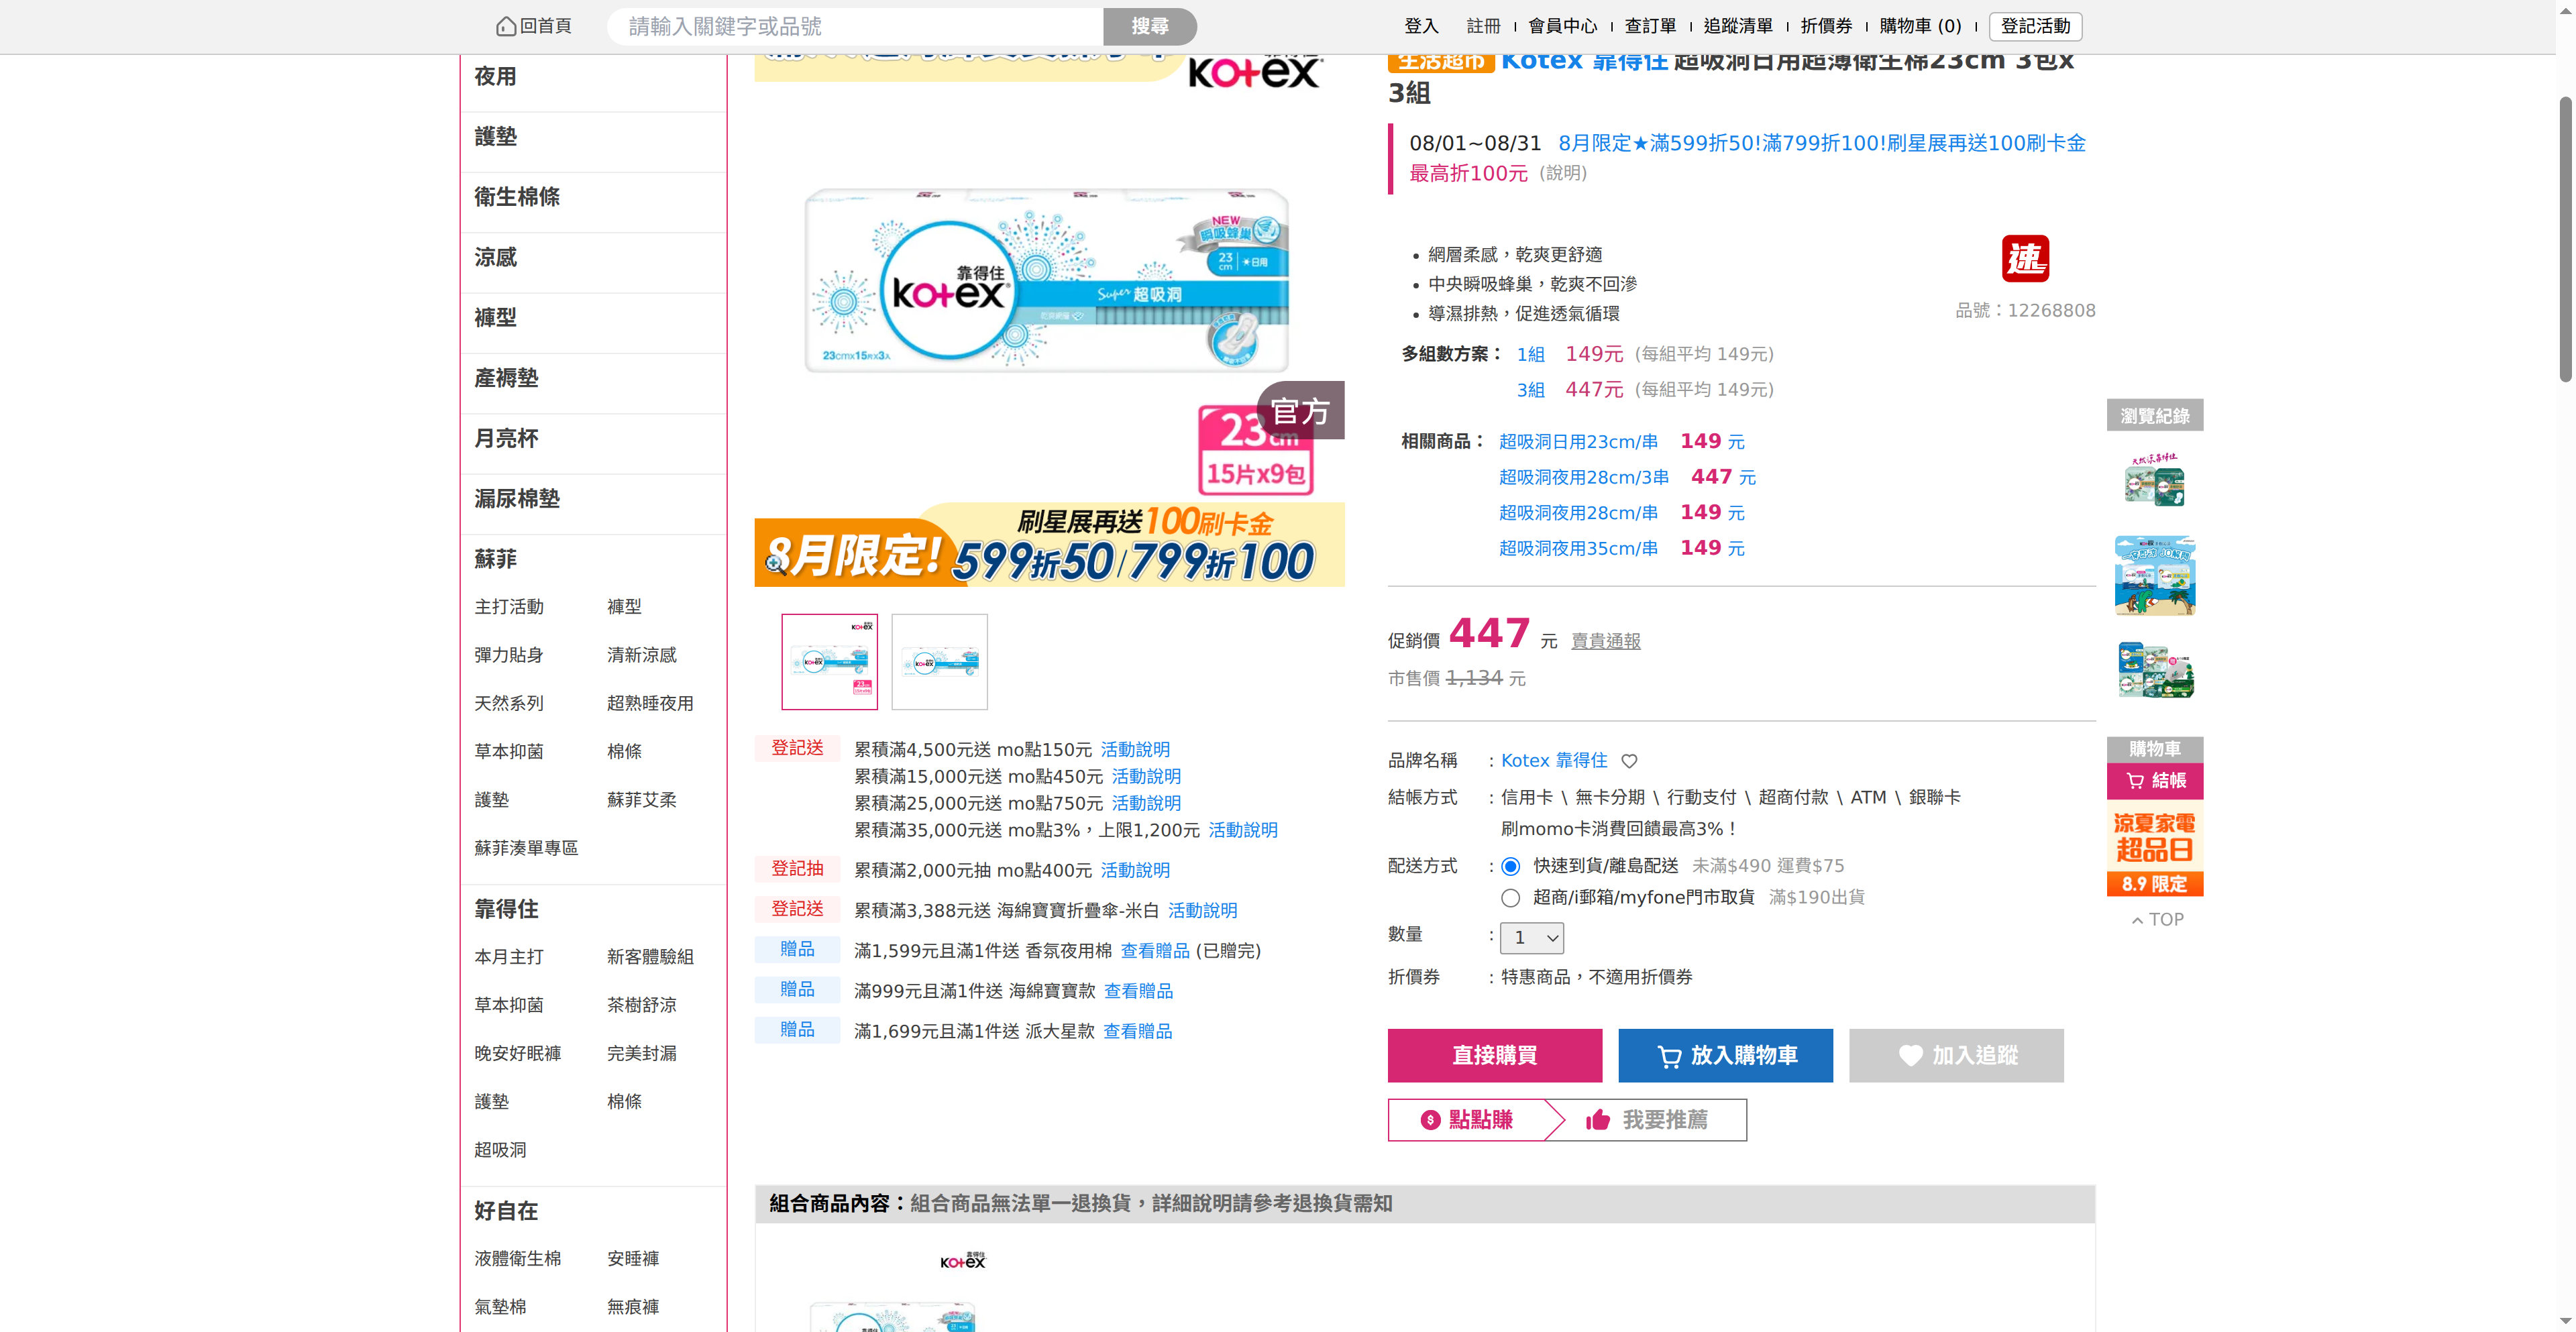Click the 放入購物車 button

[x=1725, y=1056]
